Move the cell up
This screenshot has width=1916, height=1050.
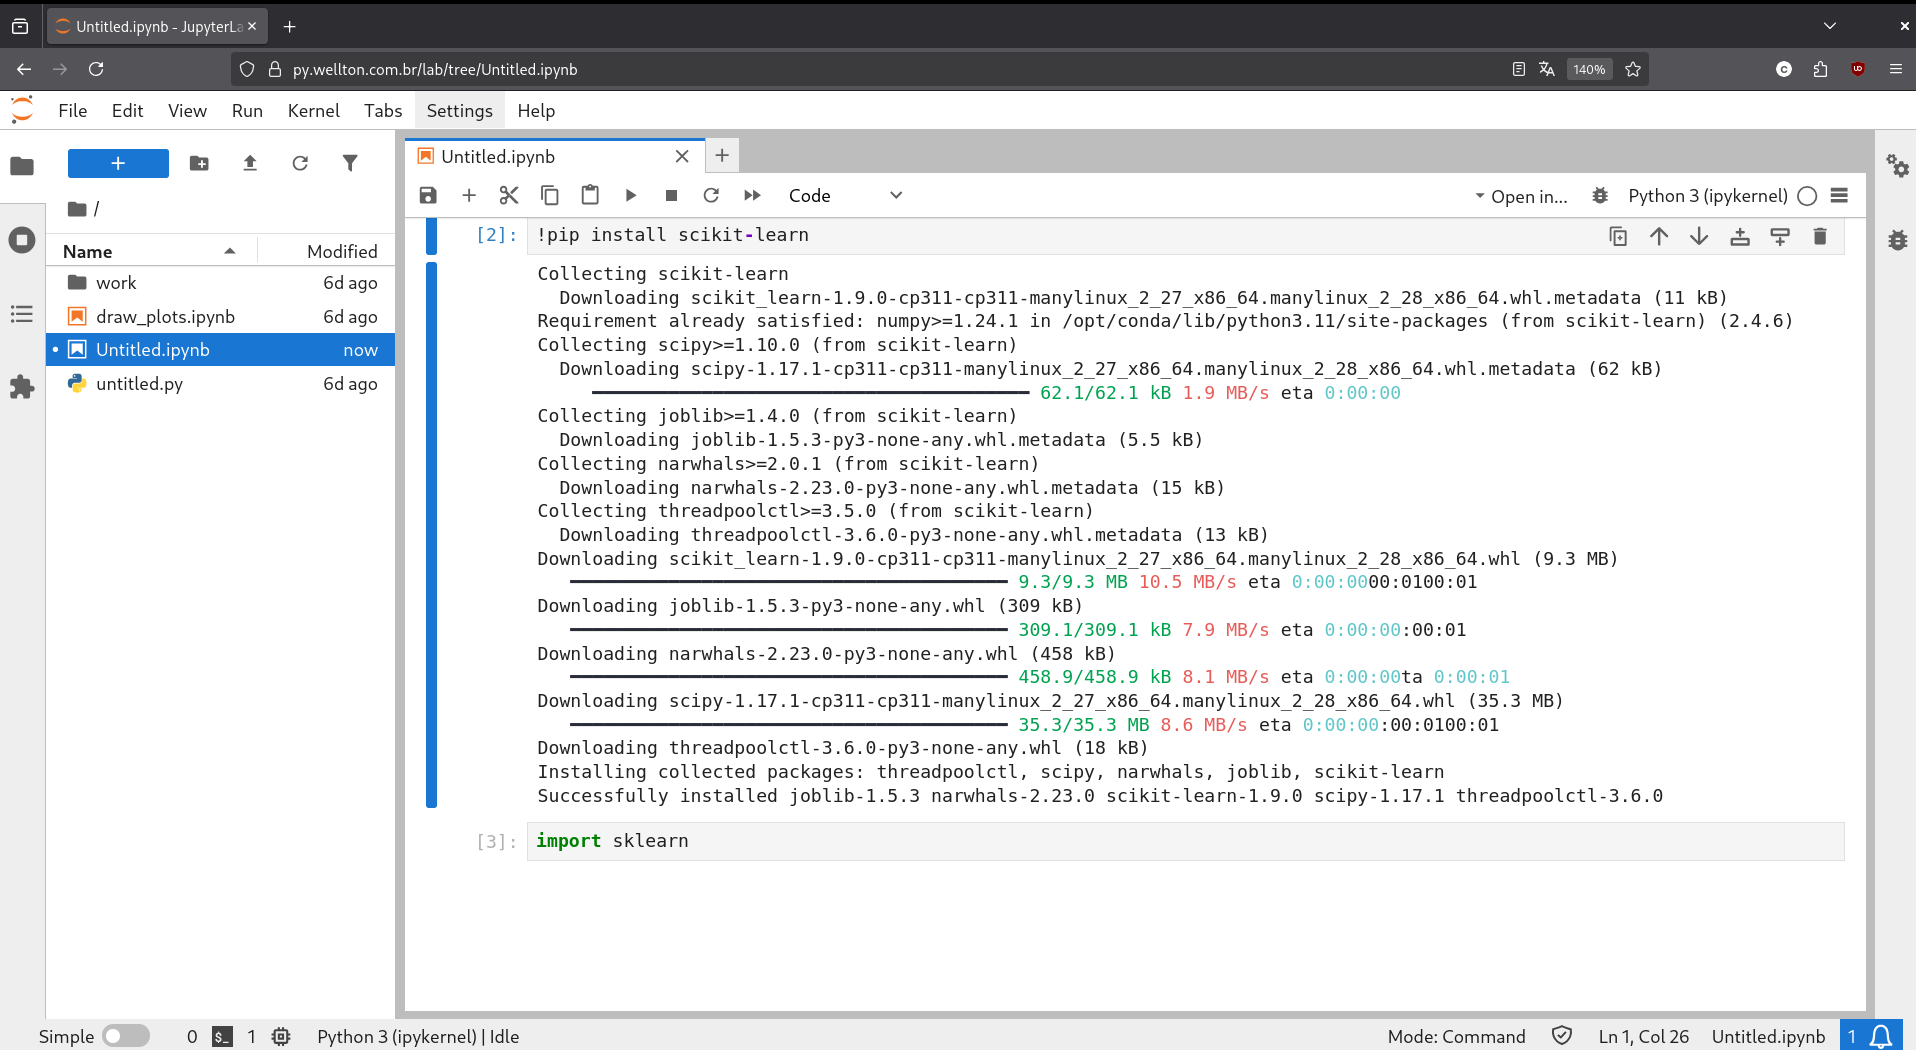click(x=1659, y=236)
